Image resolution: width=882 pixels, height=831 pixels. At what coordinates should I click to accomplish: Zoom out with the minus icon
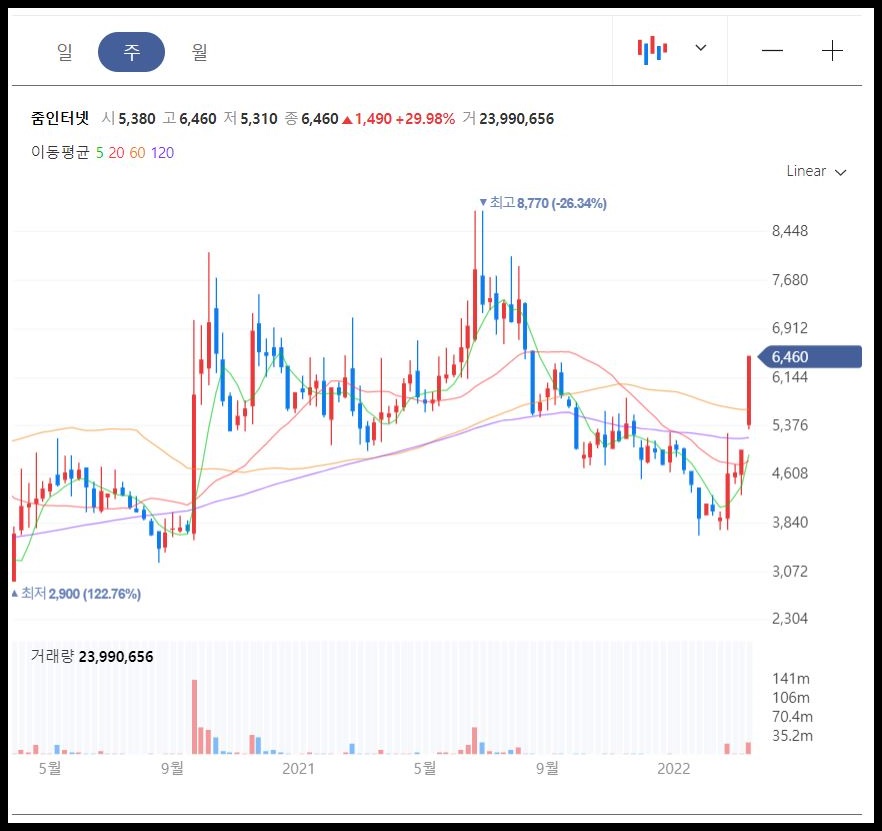click(772, 51)
